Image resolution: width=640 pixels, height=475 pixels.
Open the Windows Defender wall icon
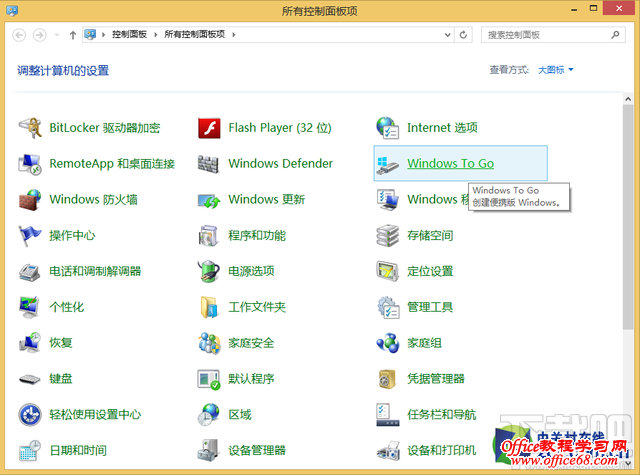click(x=208, y=164)
